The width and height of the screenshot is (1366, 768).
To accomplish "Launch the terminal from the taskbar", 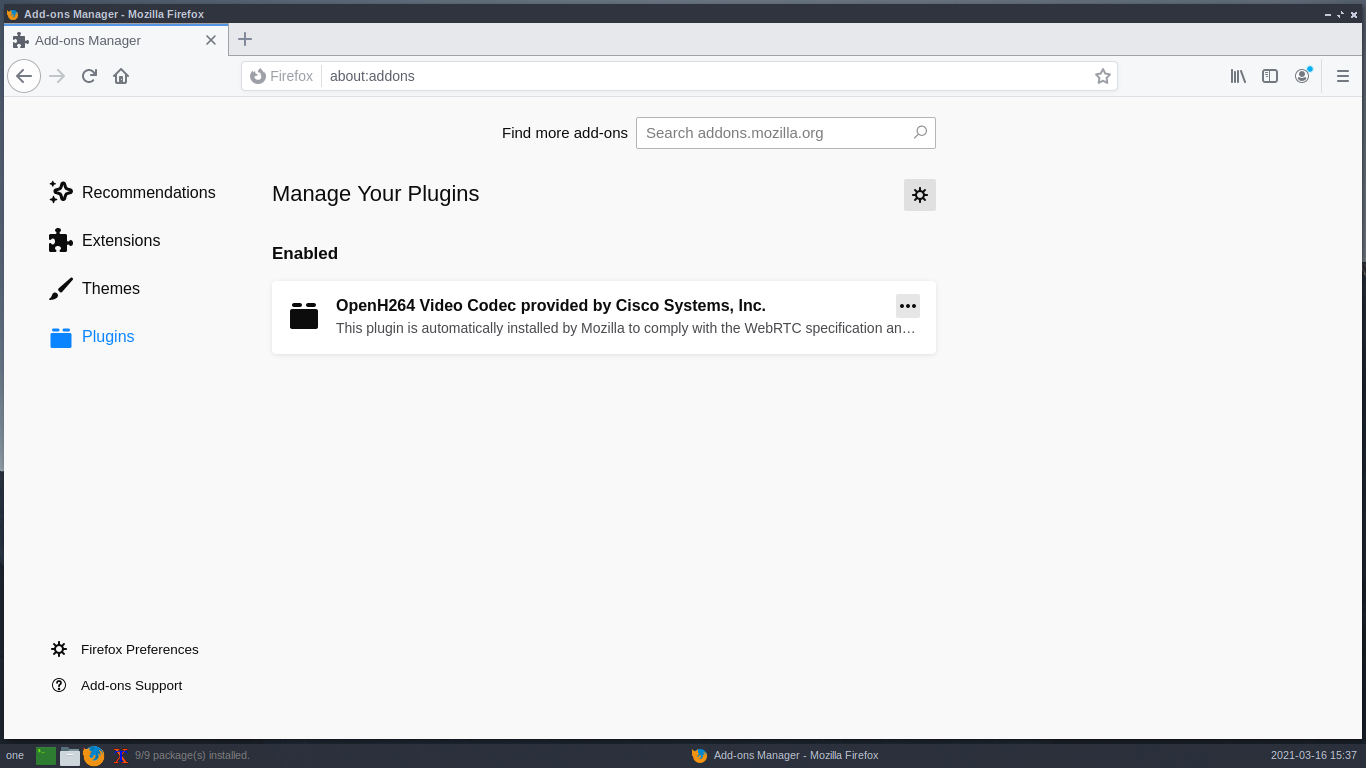I will click(46, 756).
